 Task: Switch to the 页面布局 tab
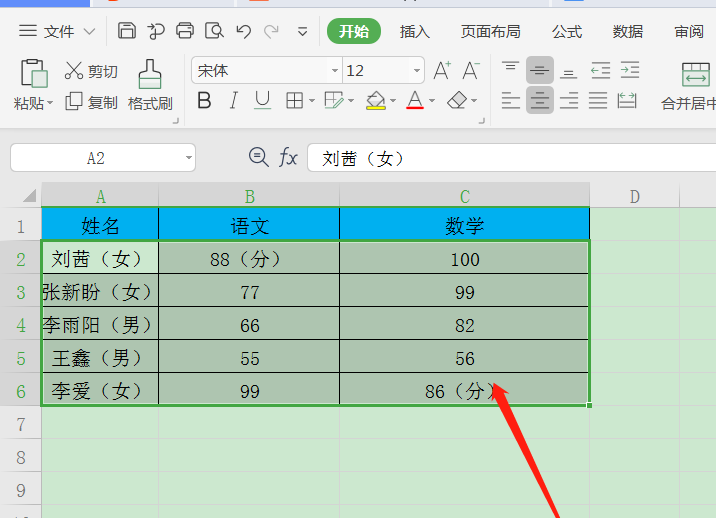[x=490, y=31]
